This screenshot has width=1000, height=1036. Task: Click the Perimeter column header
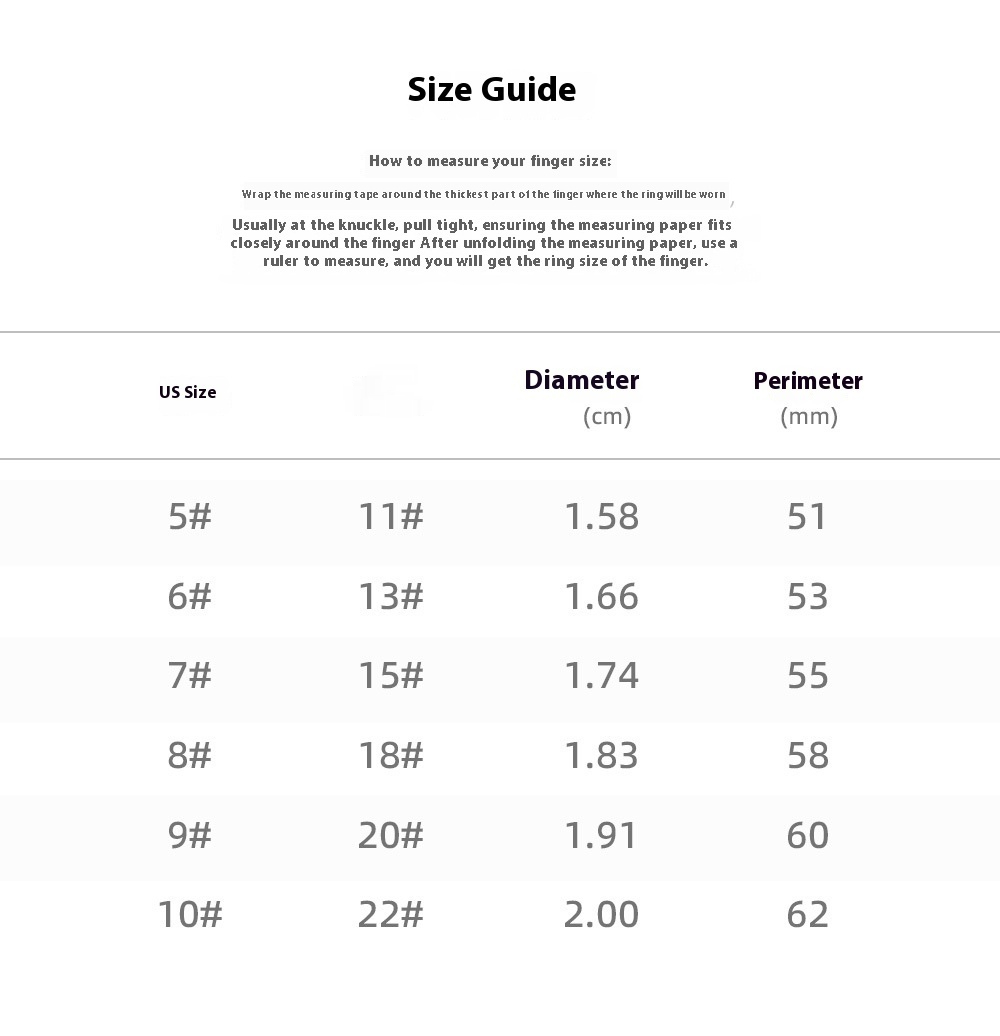point(807,381)
